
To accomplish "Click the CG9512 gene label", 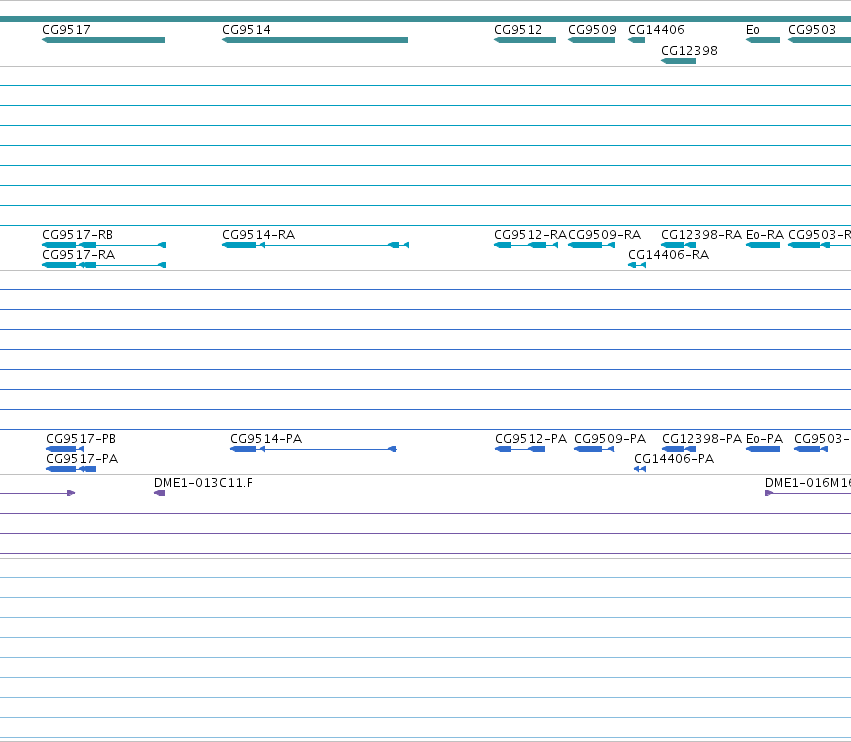I will (518, 30).
